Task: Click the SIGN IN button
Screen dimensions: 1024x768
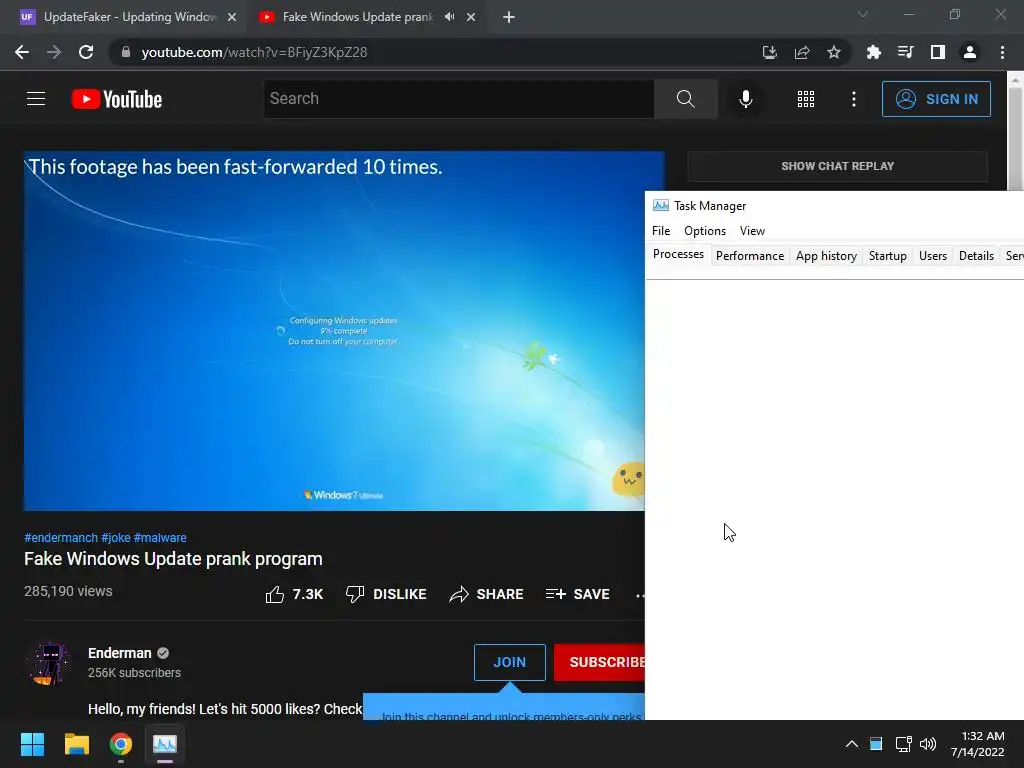Action: click(936, 99)
